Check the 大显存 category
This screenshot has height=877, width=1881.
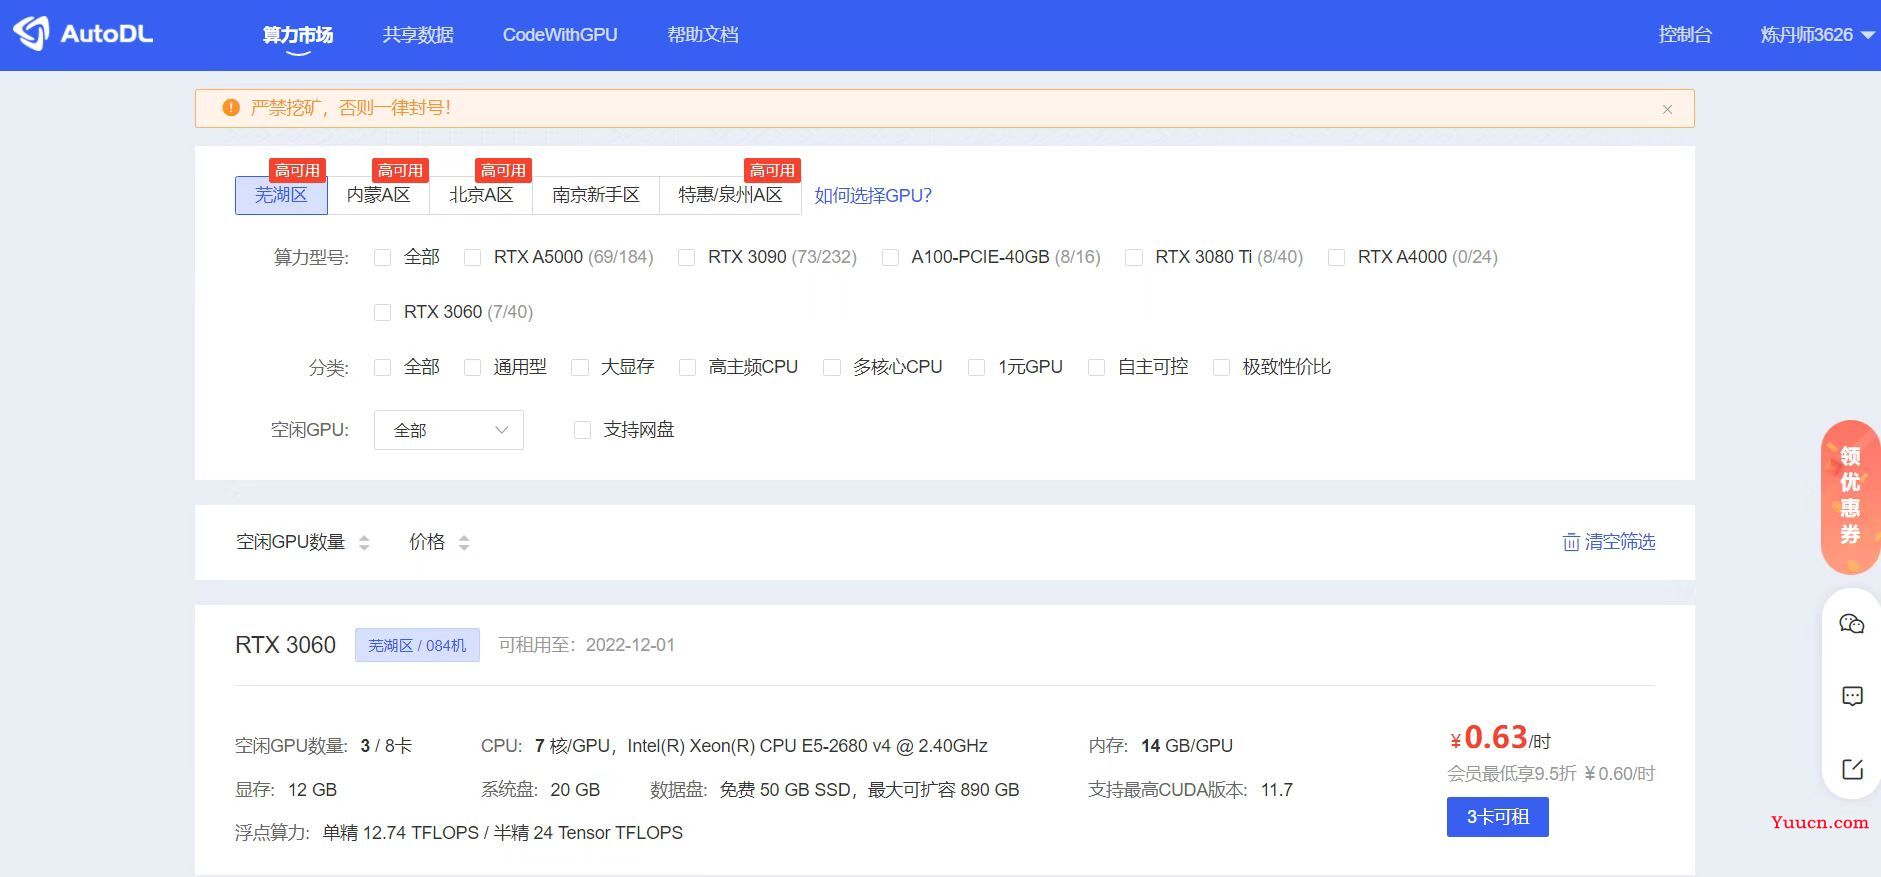(580, 367)
